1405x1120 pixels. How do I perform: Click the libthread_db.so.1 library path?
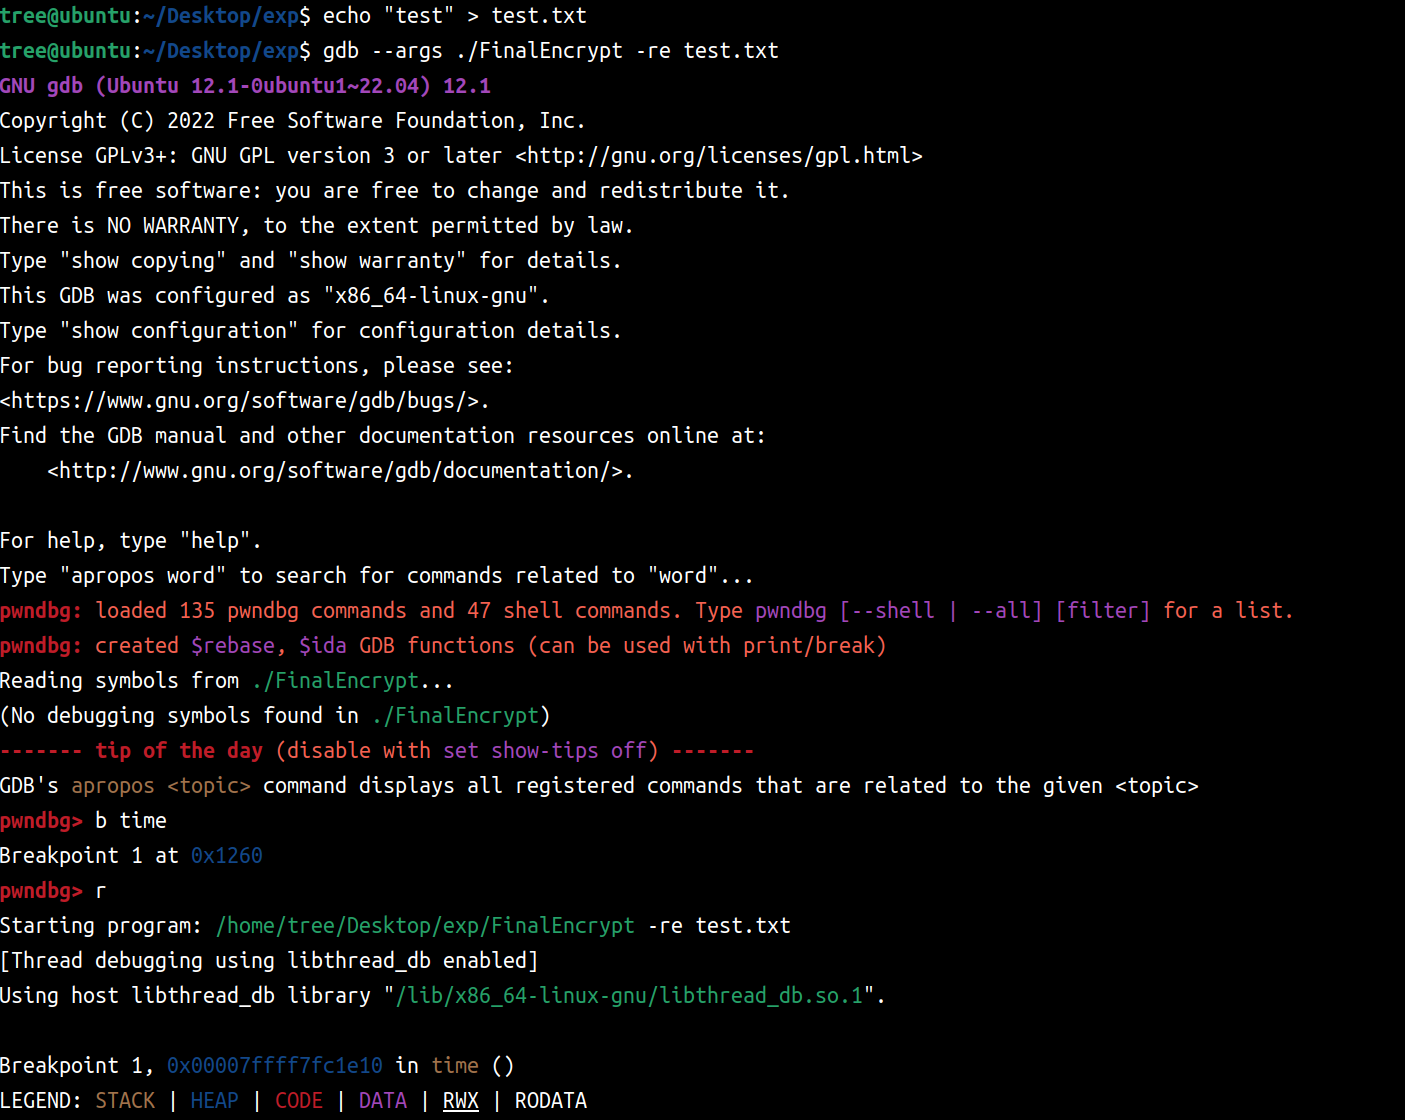629,996
